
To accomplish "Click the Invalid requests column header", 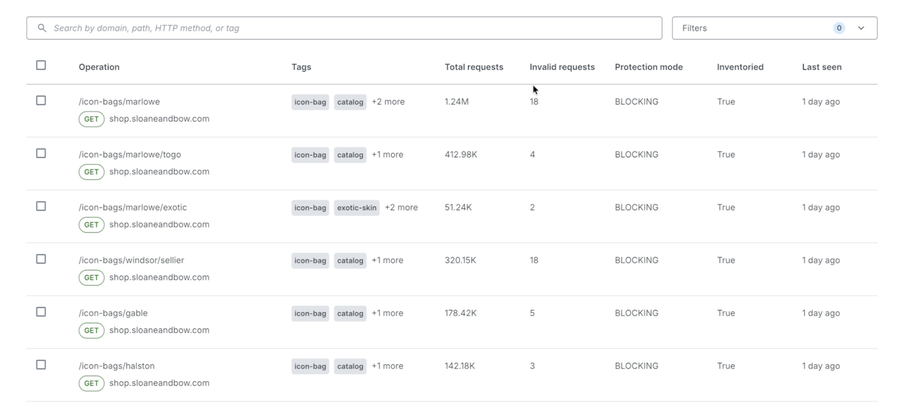I will click(562, 67).
